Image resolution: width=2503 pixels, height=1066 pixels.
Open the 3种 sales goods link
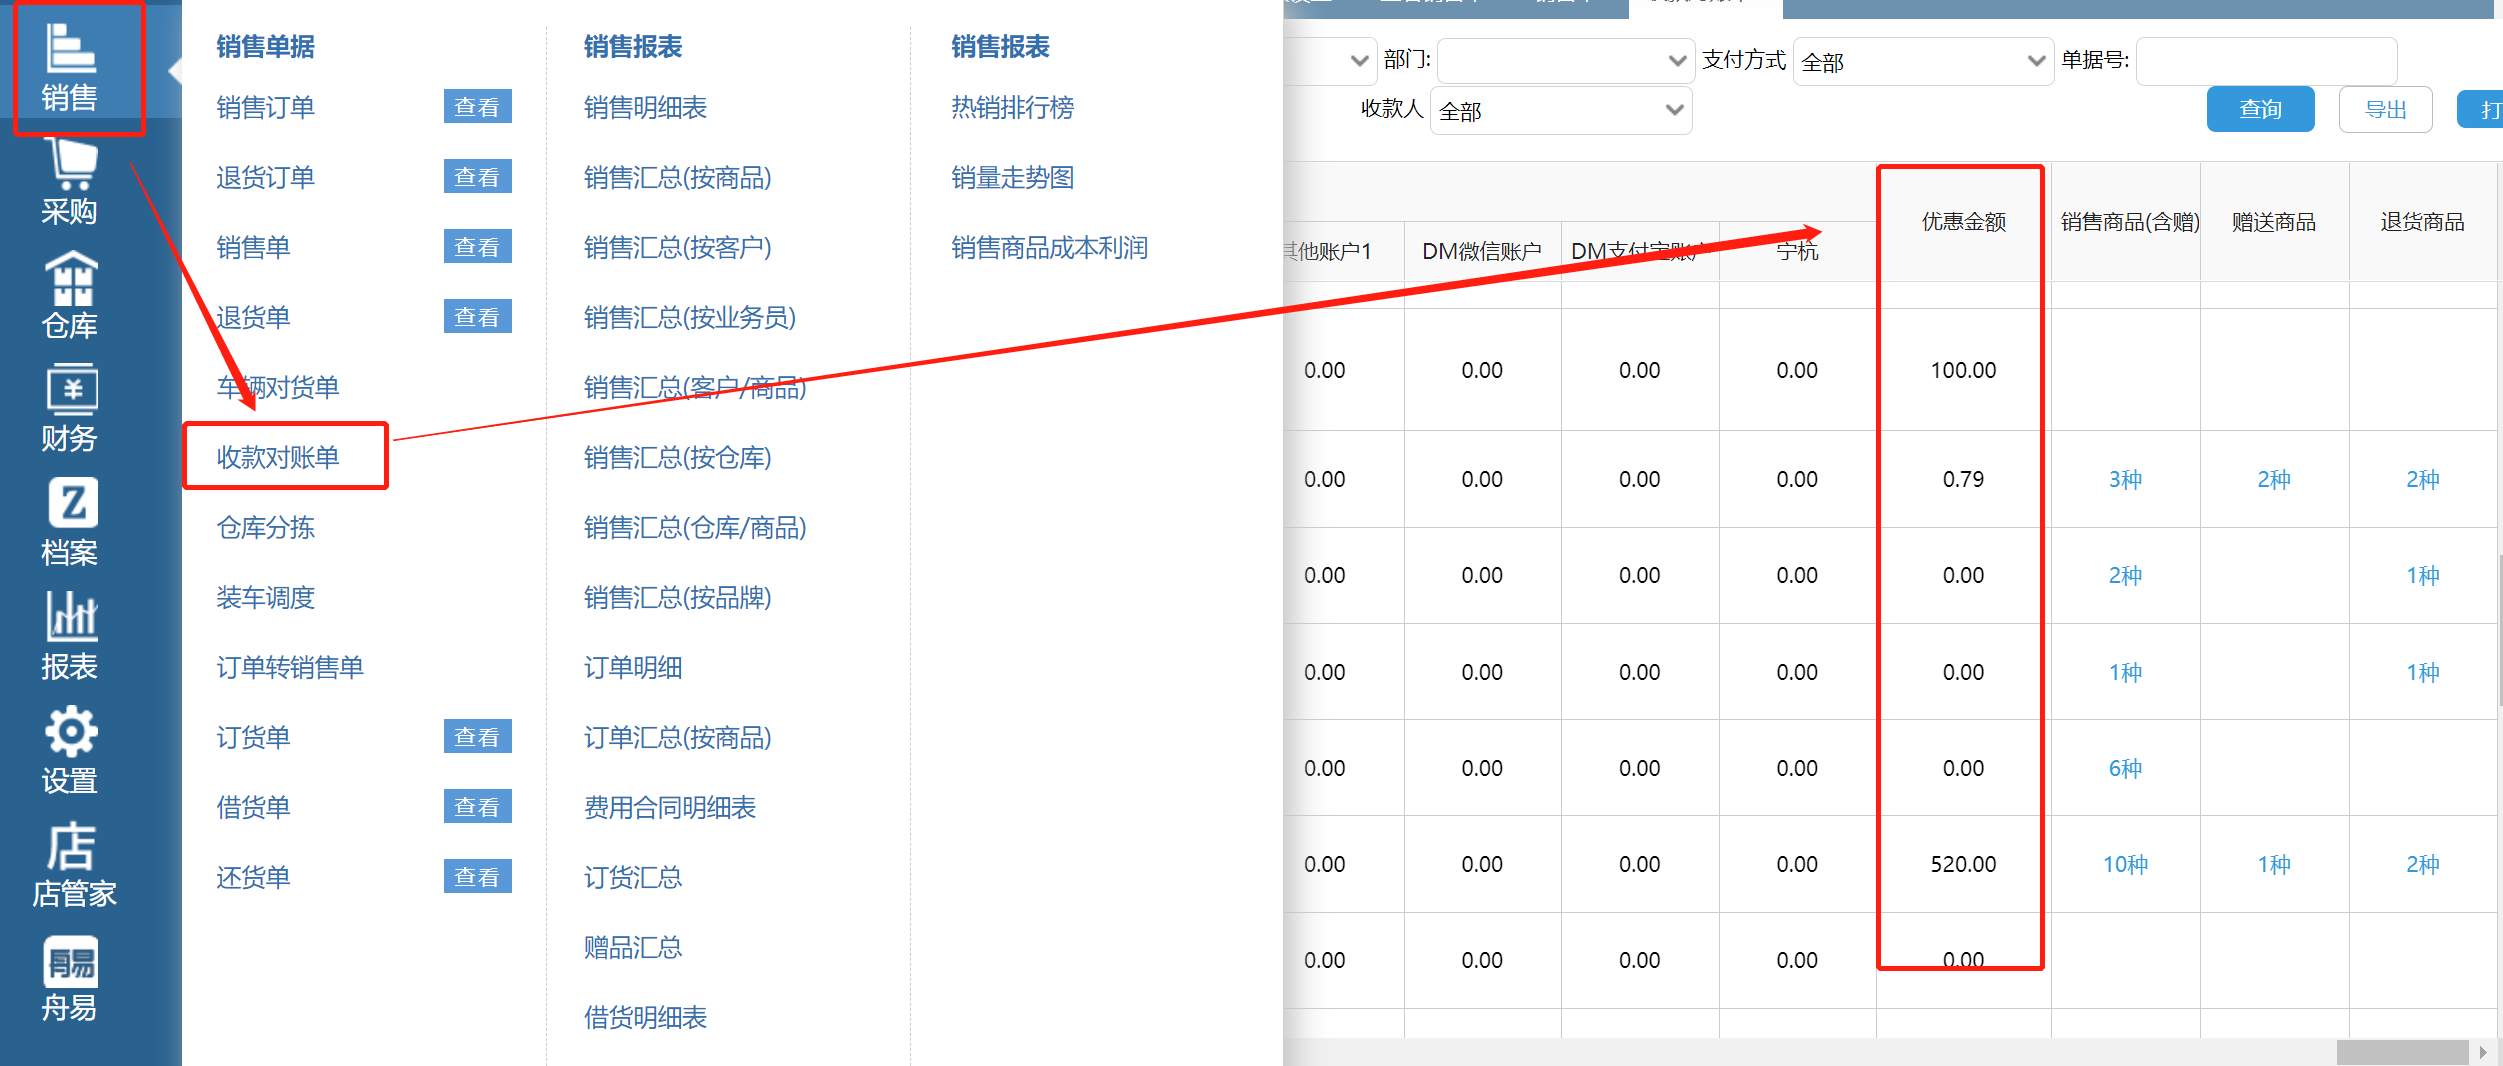click(2125, 479)
